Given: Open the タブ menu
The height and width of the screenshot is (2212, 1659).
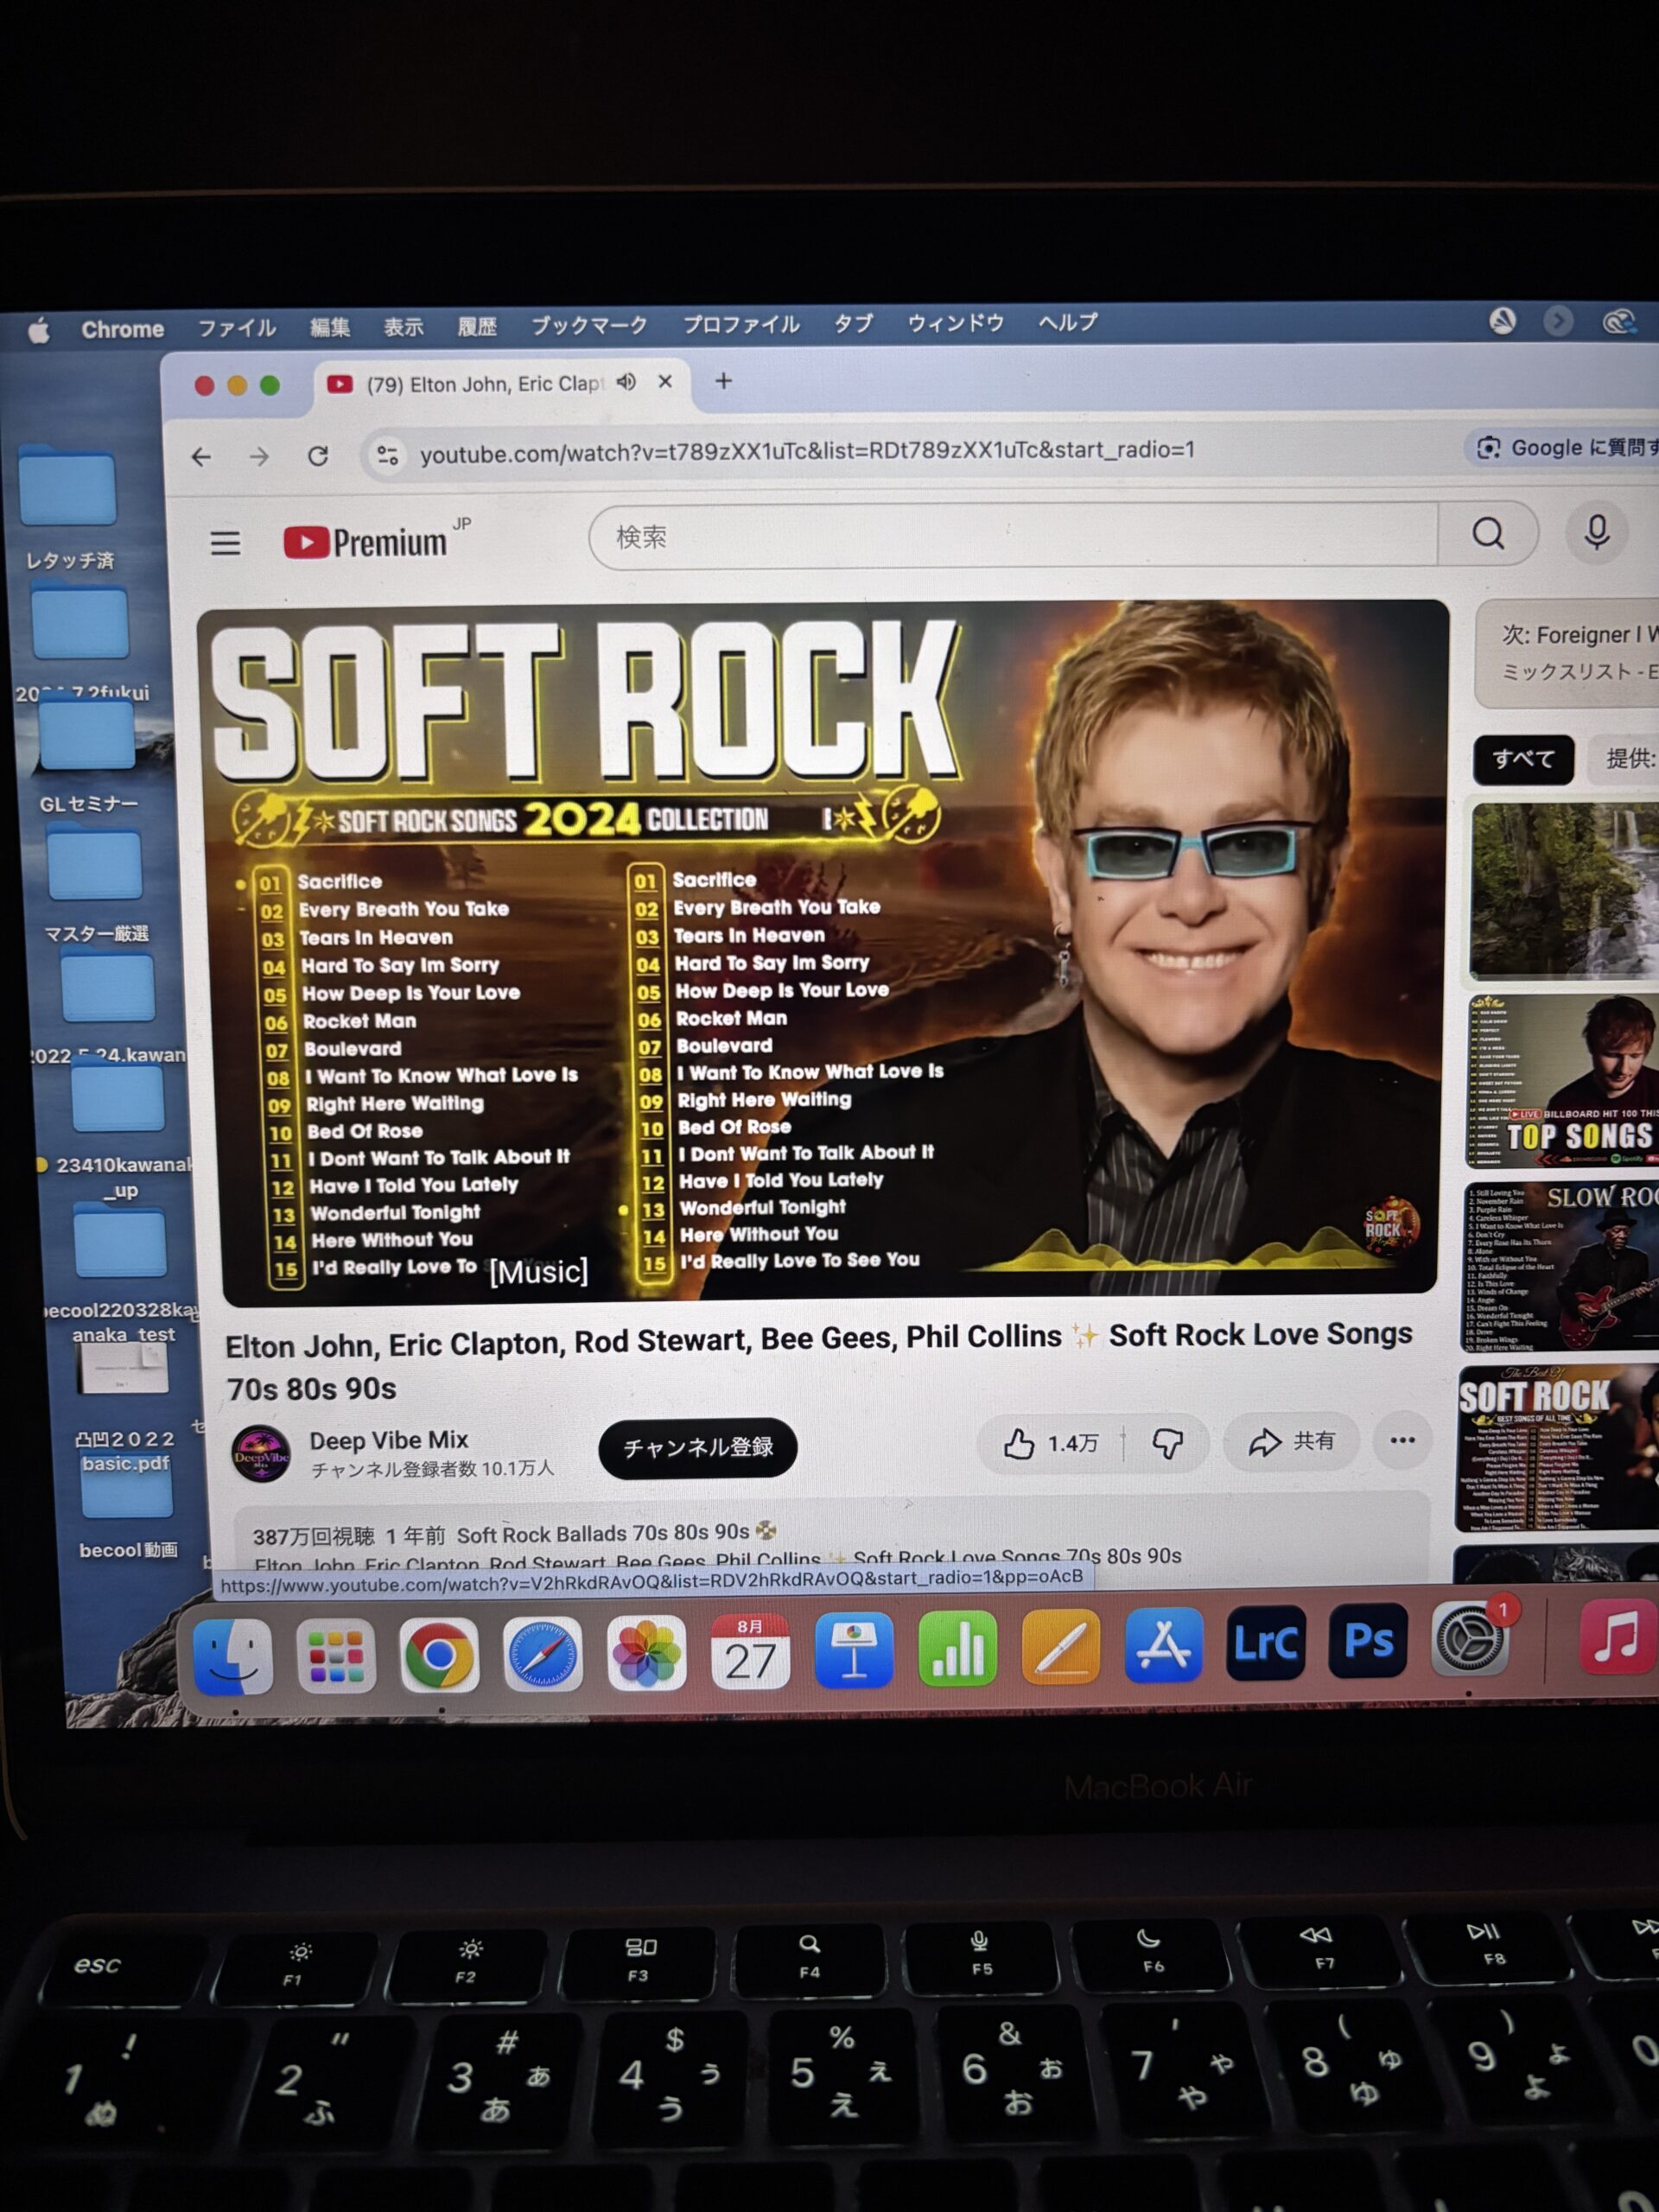Looking at the screenshot, I should 853,323.
